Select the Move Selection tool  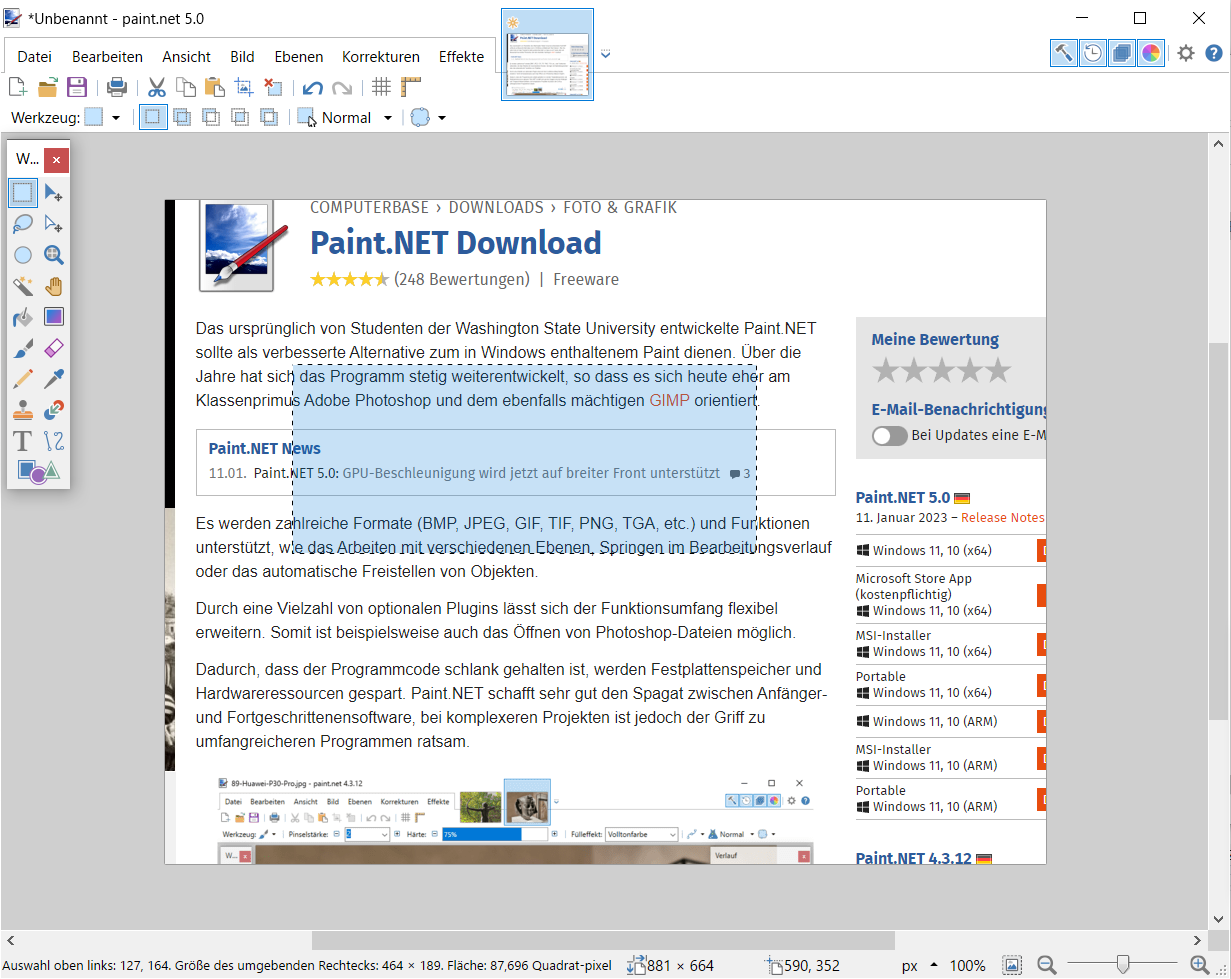[54, 224]
